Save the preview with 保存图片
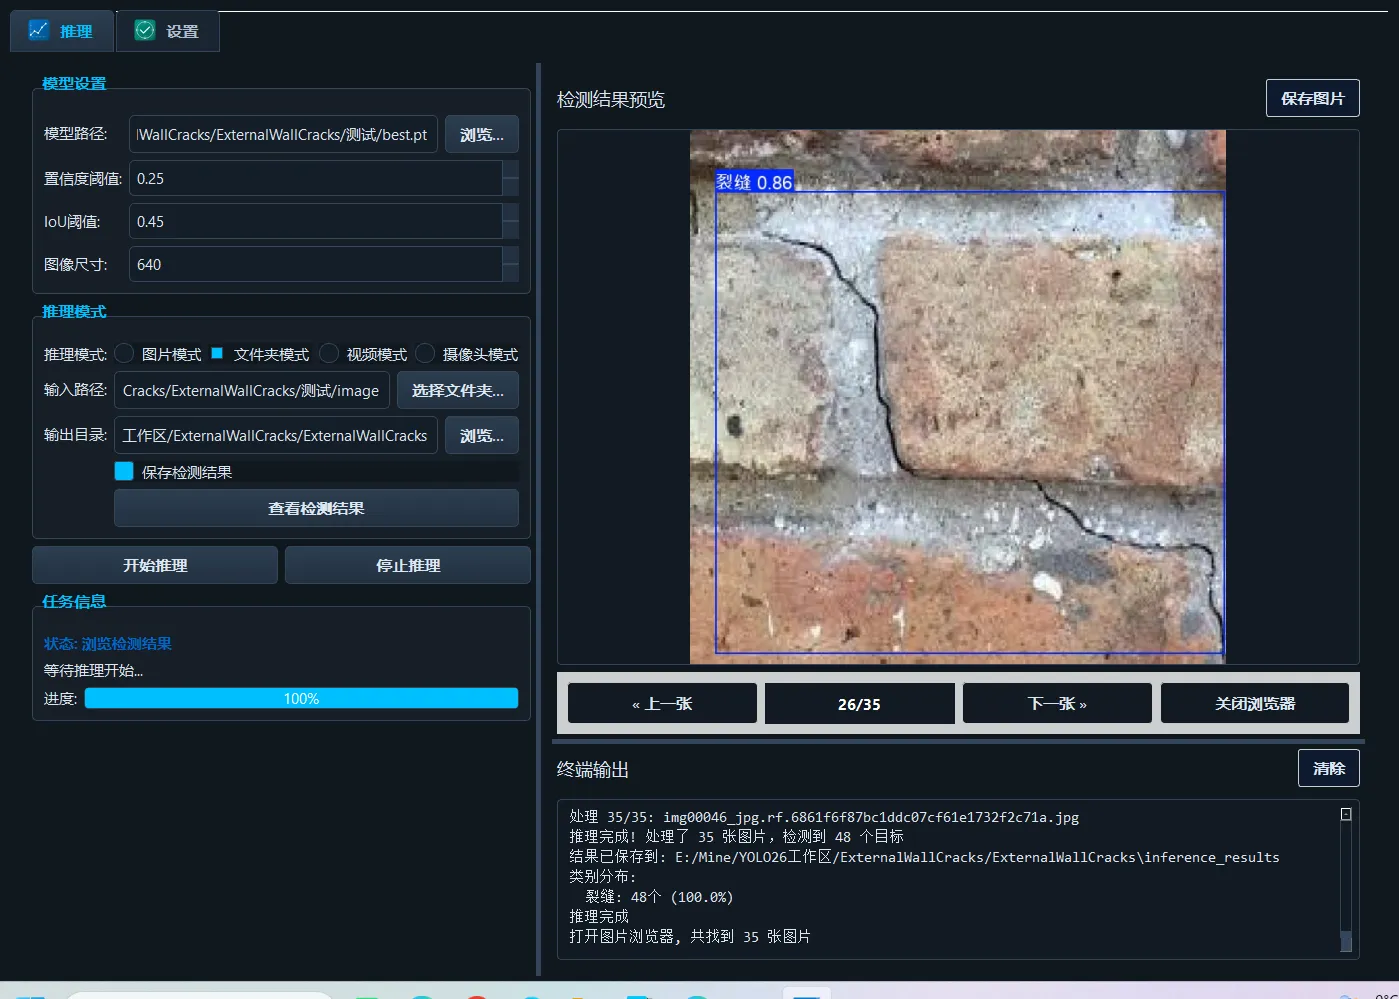Image resolution: width=1399 pixels, height=999 pixels. [1312, 98]
